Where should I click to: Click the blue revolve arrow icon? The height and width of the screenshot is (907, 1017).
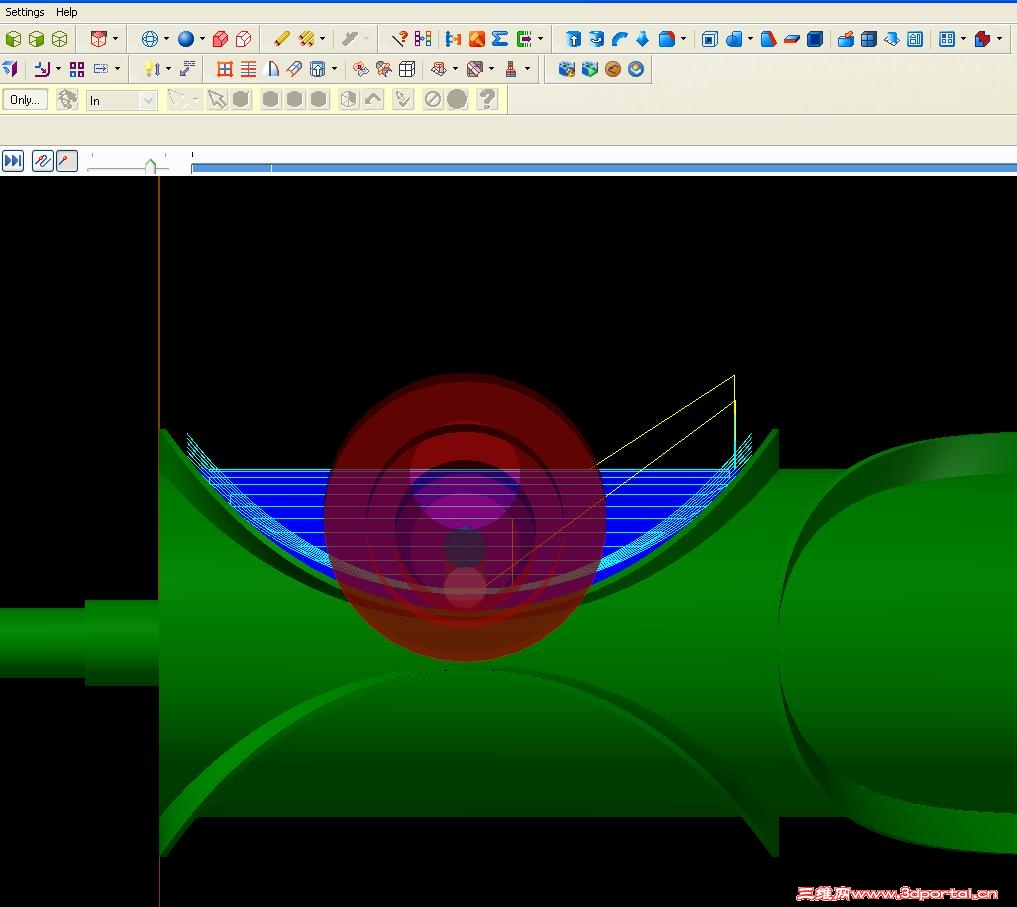tap(597, 39)
